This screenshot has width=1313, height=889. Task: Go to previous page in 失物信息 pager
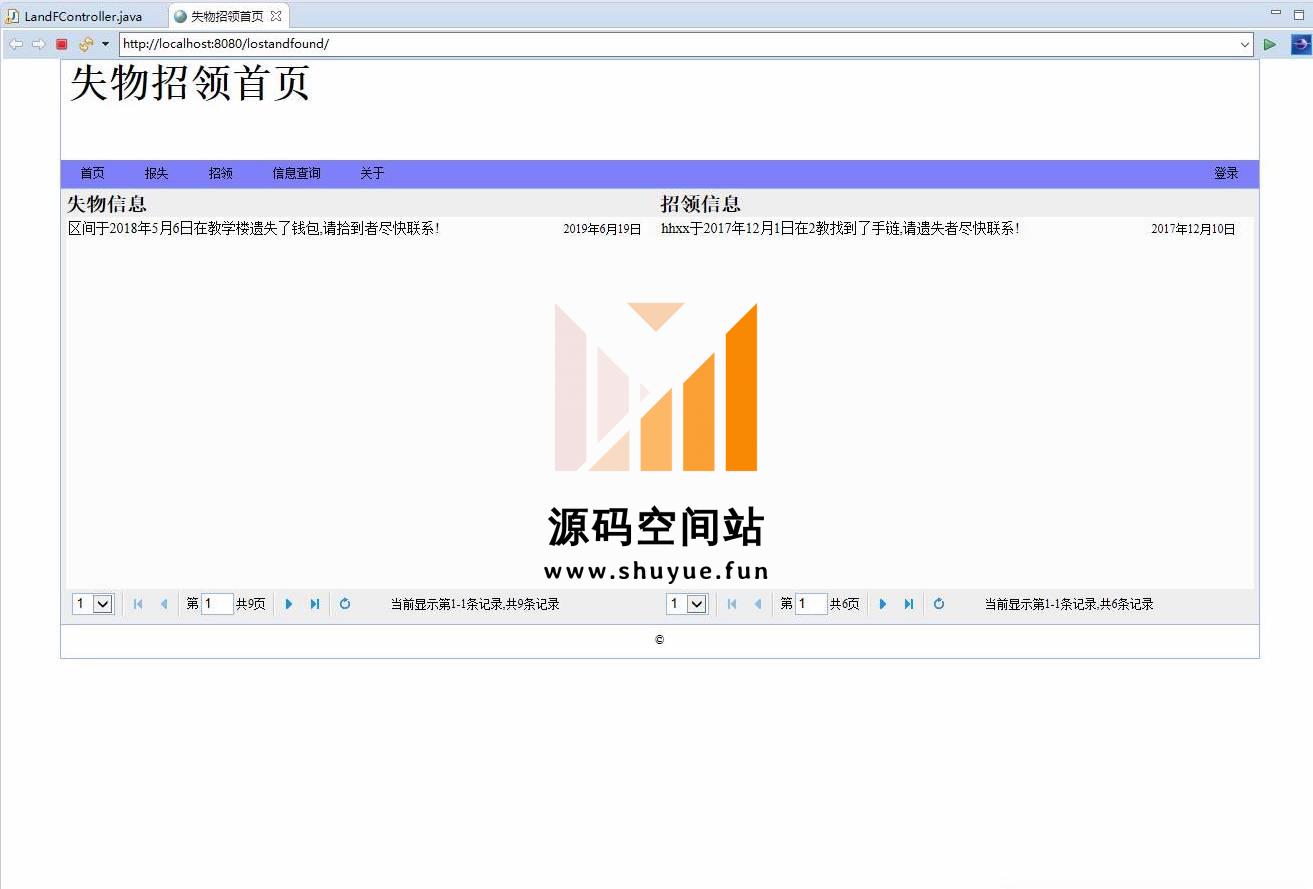tap(164, 604)
